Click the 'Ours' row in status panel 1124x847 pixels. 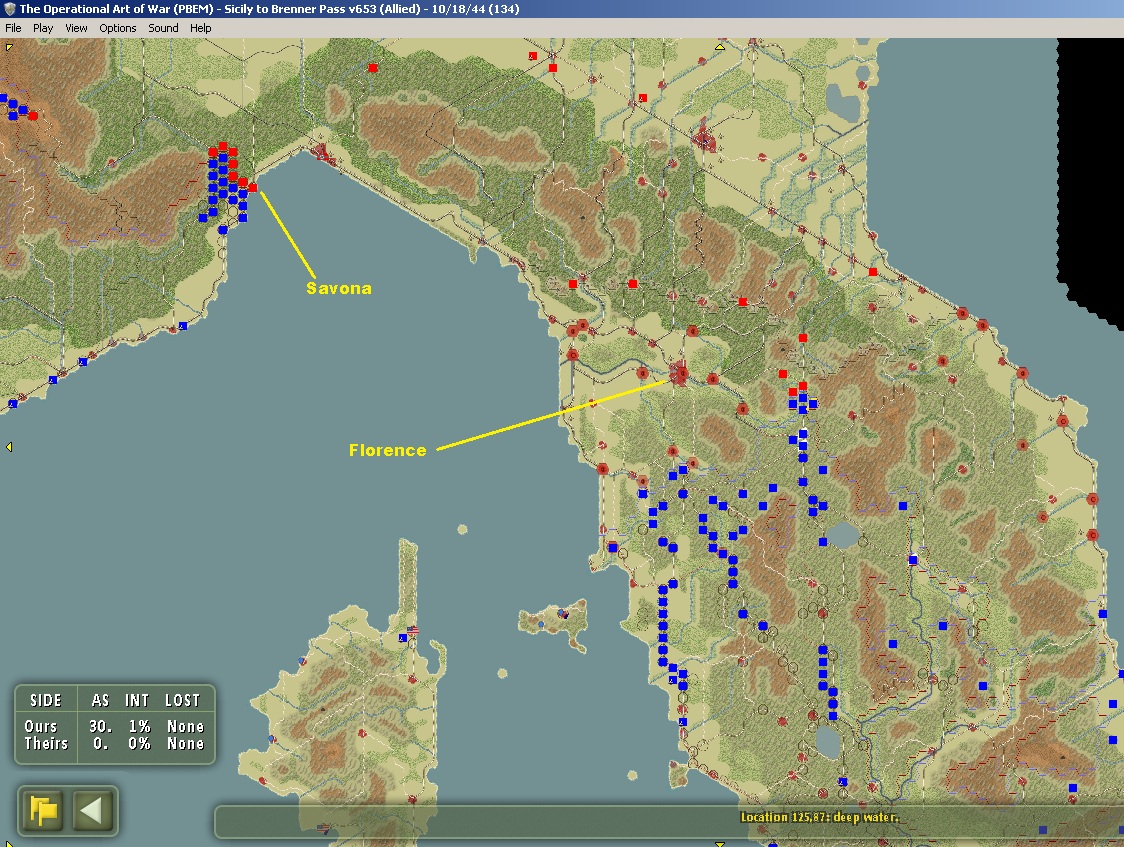(115, 726)
